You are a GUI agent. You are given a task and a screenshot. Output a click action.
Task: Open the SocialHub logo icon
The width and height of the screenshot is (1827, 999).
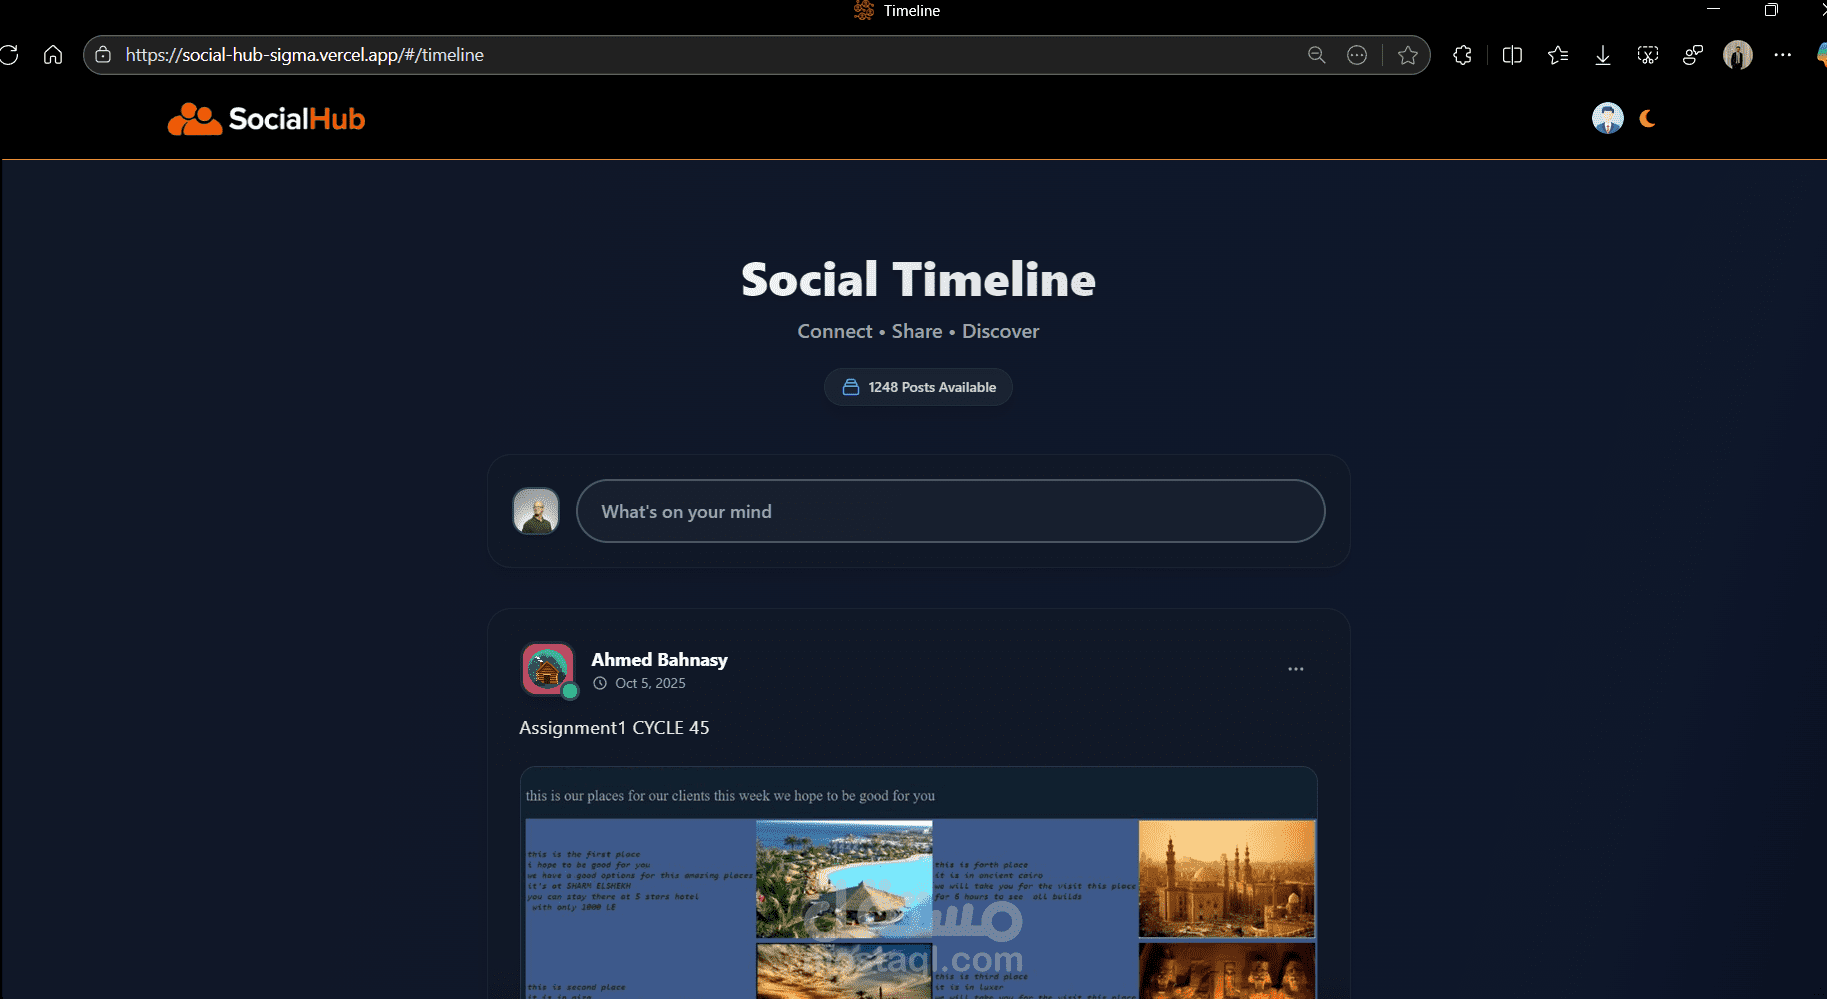pyautogui.click(x=194, y=118)
